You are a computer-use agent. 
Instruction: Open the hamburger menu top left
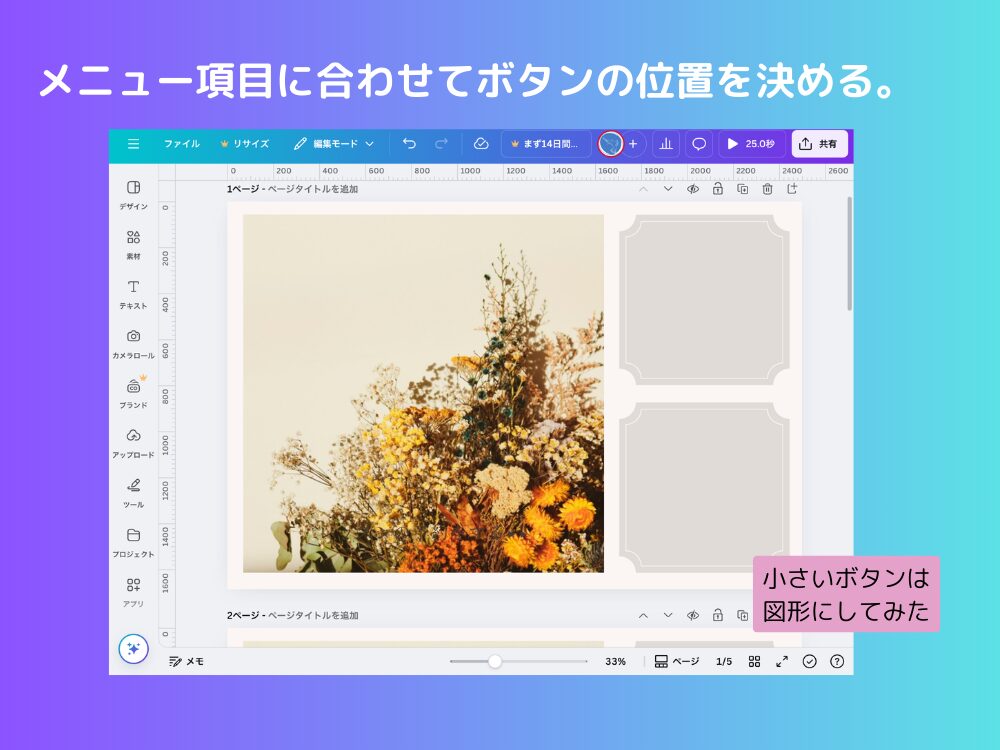coord(133,143)
